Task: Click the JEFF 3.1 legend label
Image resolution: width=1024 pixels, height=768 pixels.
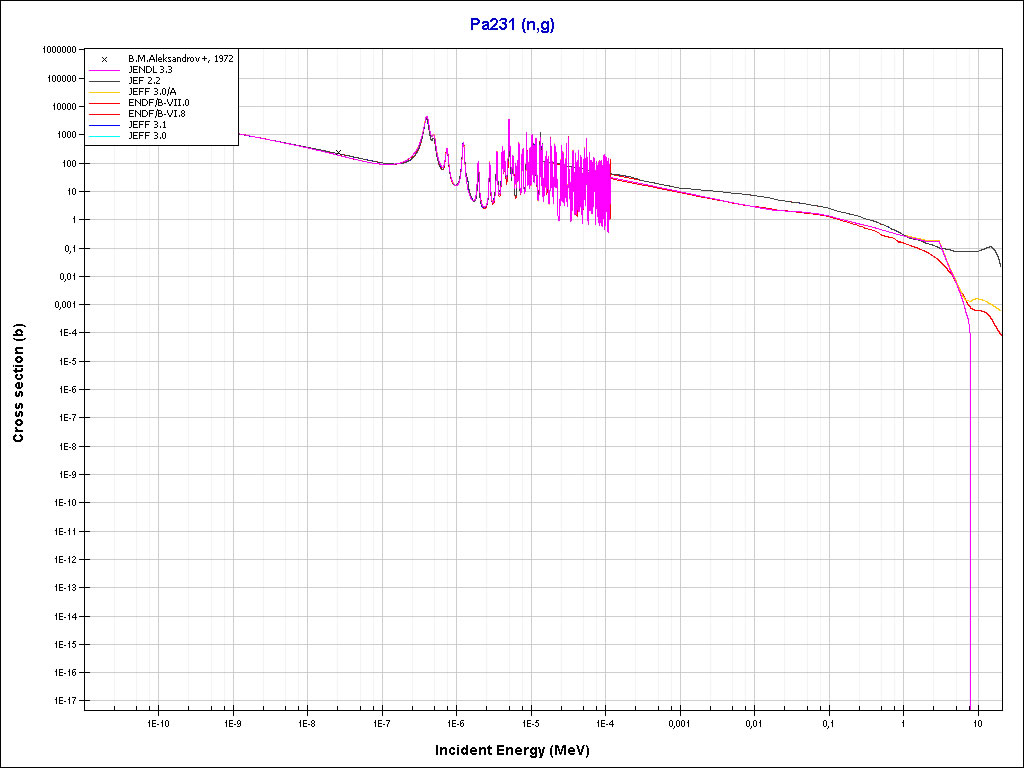Action: point(149,124)
